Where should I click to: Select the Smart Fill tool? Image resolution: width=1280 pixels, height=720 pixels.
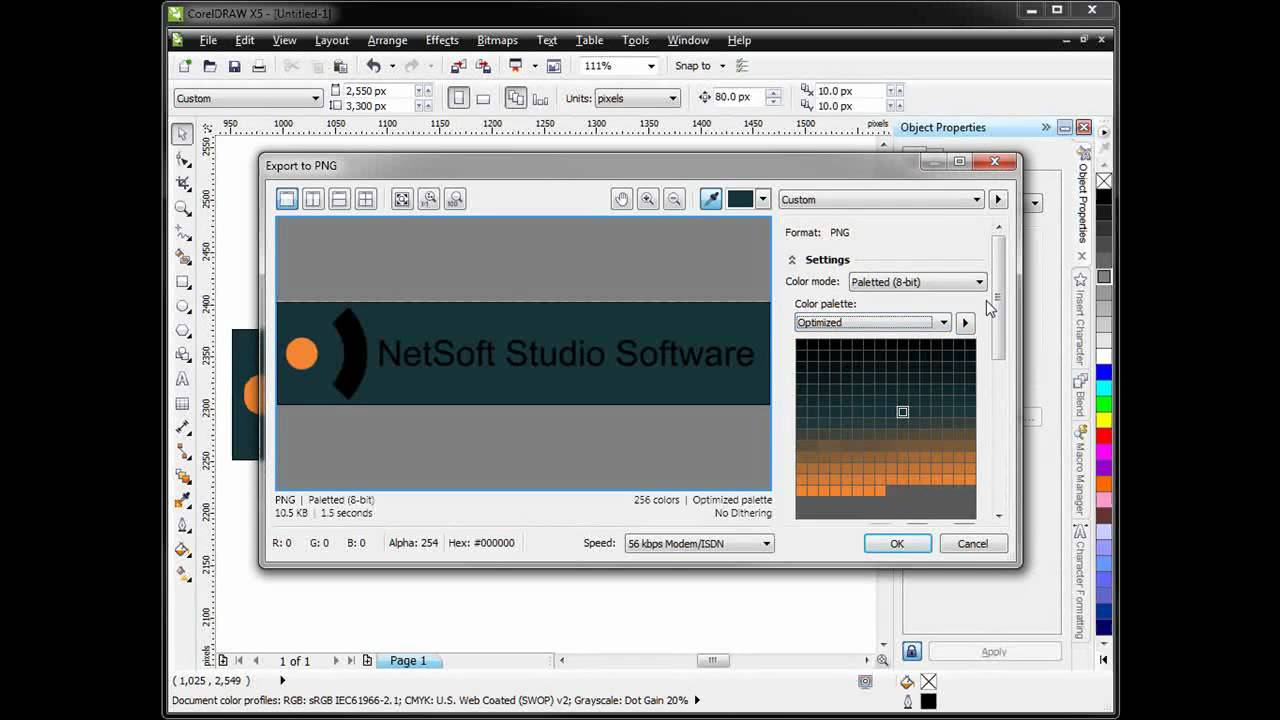[183, 257]
